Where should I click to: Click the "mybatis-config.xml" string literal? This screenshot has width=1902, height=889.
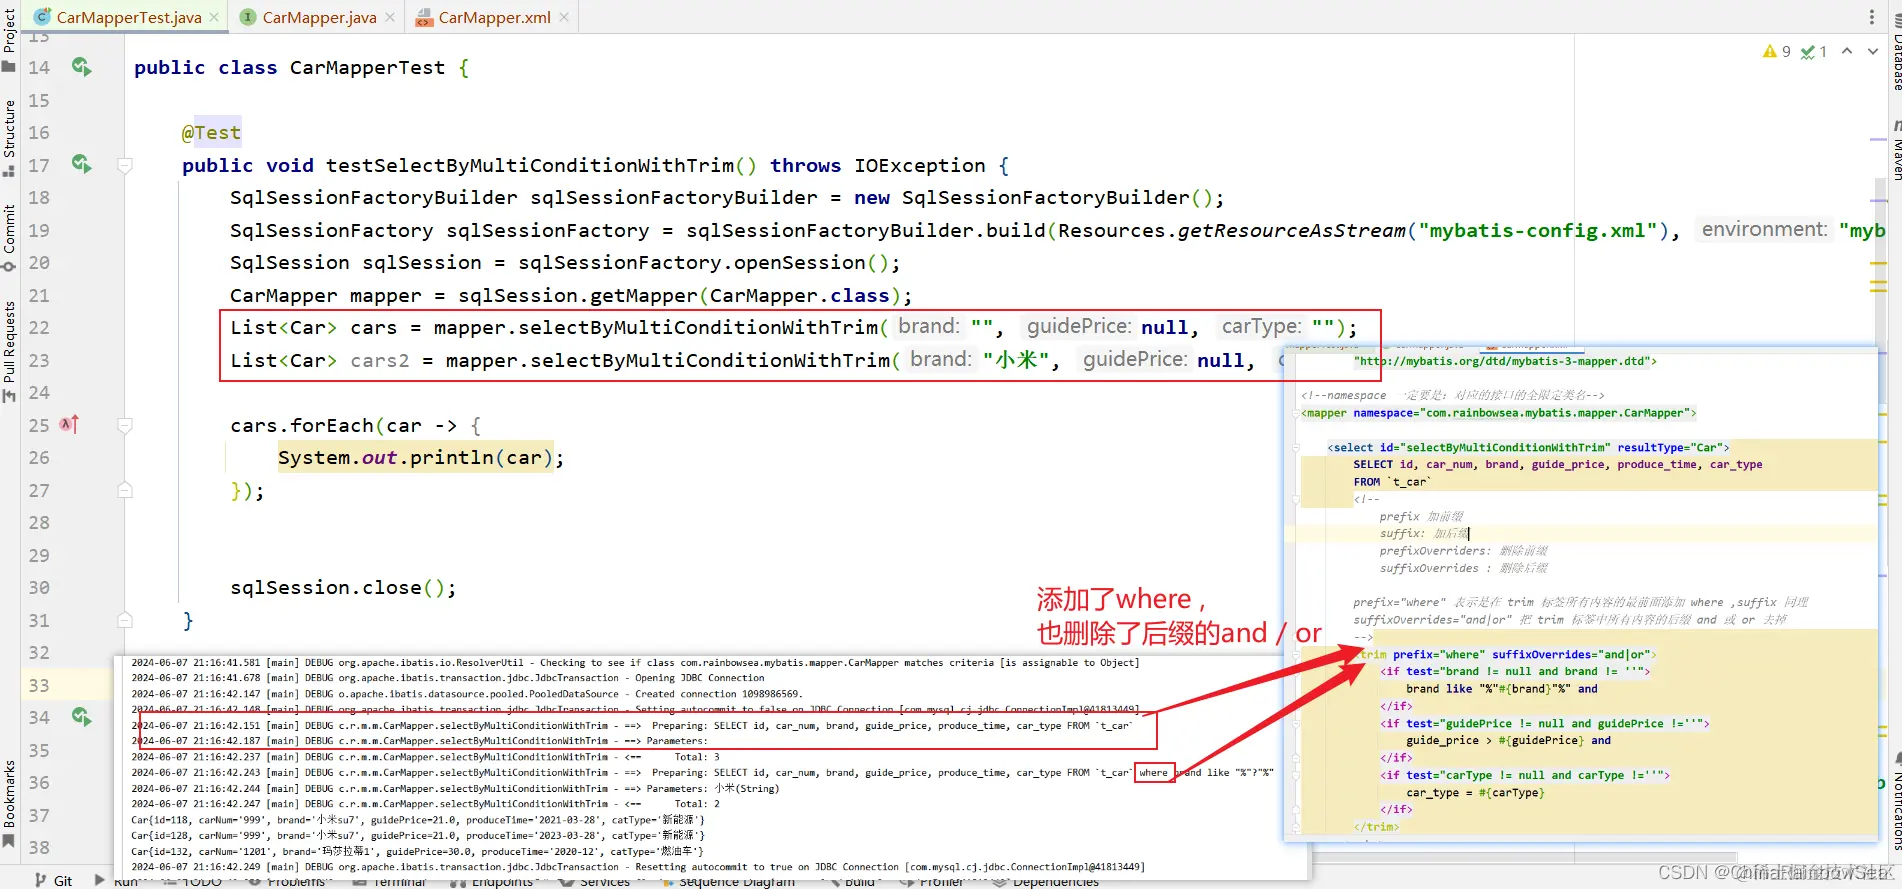(x=1537, y=231)
